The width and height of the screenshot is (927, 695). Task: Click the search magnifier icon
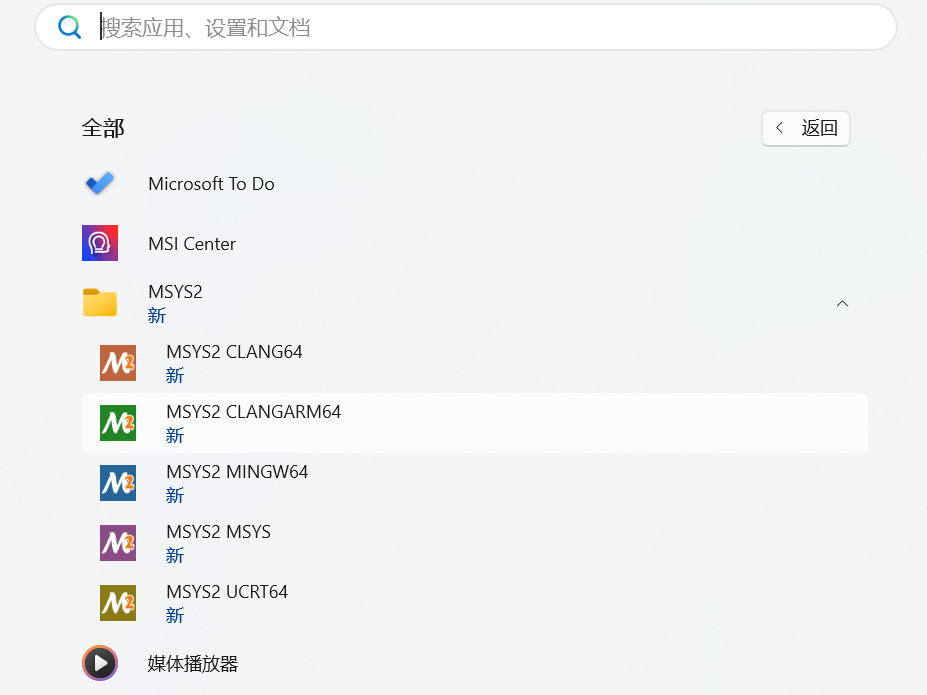point(69,27)
